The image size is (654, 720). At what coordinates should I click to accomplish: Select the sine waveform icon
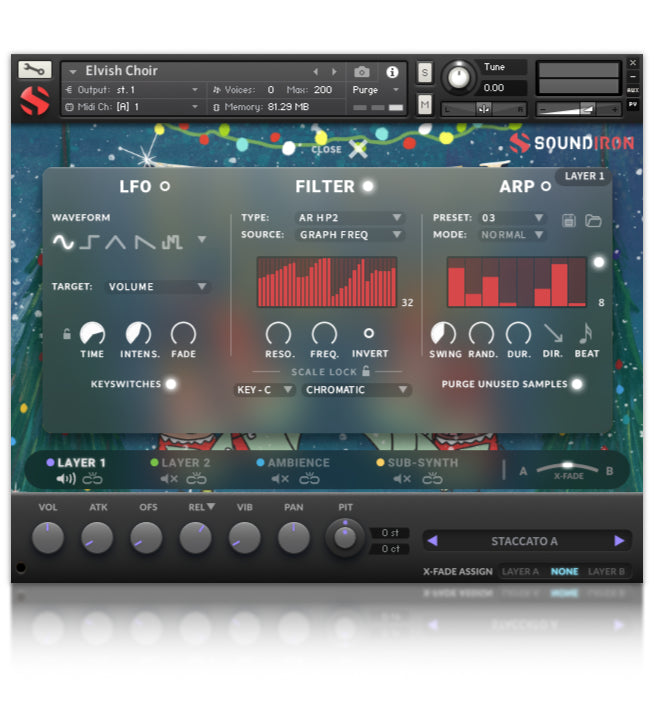[63, 241]
